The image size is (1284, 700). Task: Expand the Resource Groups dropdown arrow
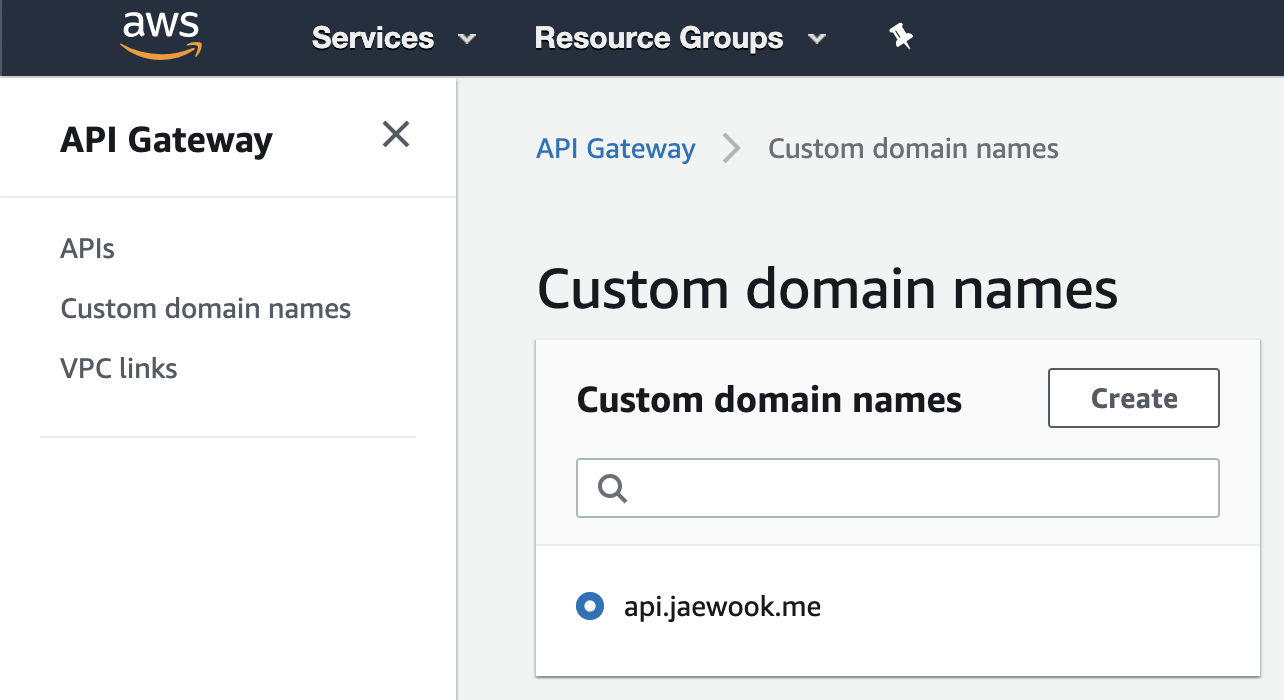coord(817,40)
